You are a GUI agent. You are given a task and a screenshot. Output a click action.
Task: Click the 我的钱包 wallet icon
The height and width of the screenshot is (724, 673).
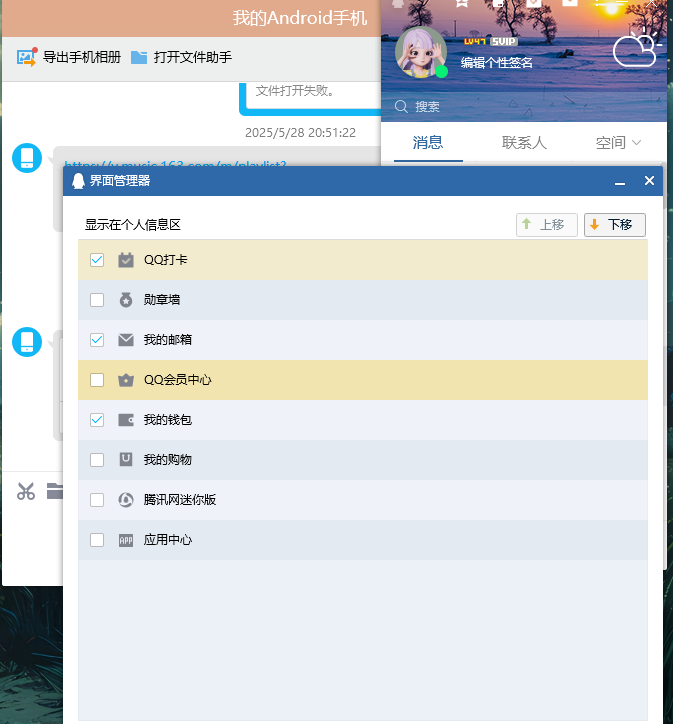[x=126, y=420]
